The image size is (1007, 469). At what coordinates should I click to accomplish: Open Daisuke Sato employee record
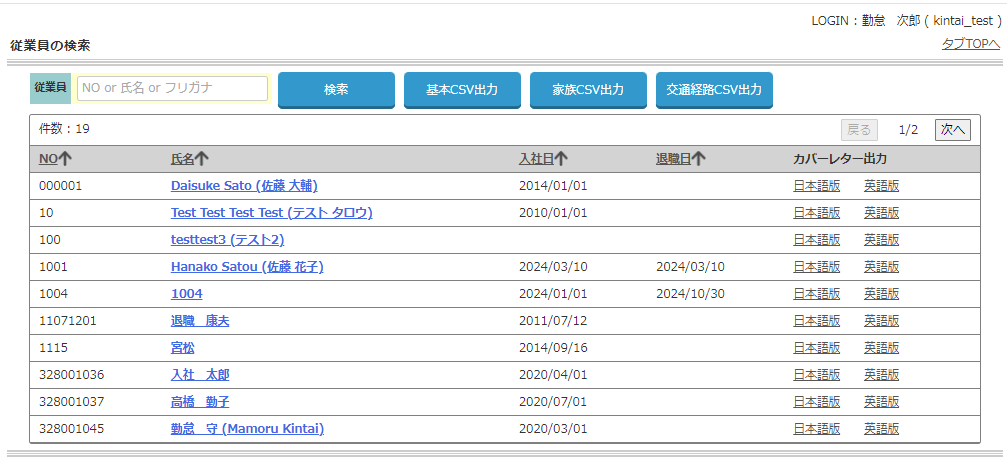[x=244, y=186]
